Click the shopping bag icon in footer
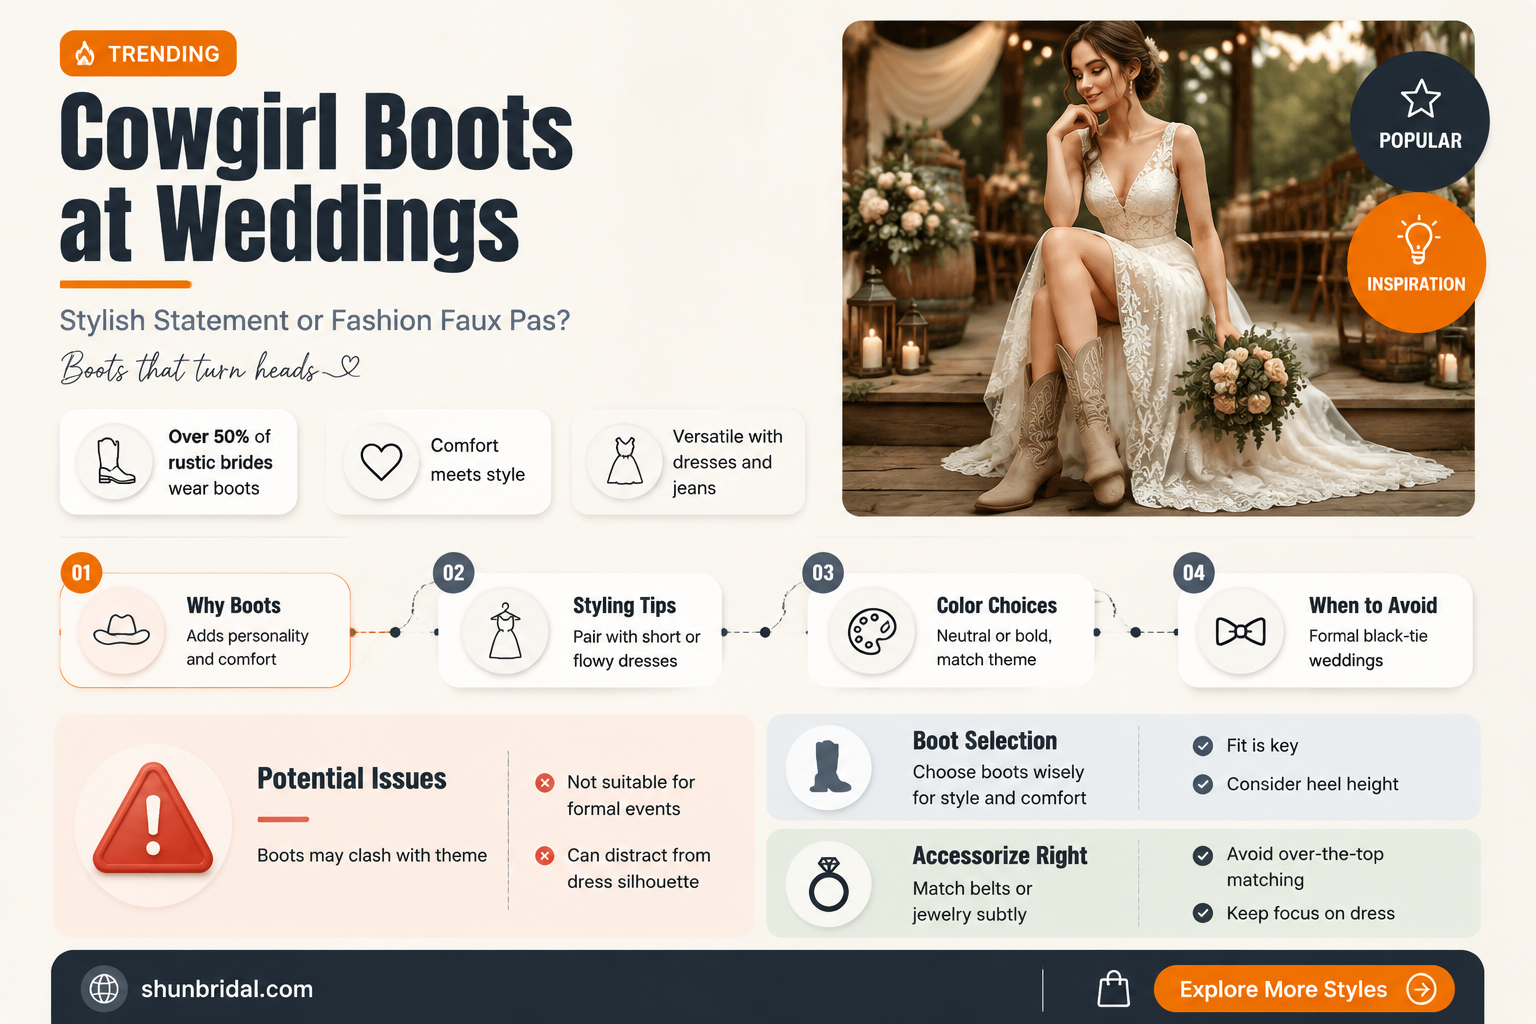Viewport: 1536px width, 1024px height. [x=1113, y=989]
